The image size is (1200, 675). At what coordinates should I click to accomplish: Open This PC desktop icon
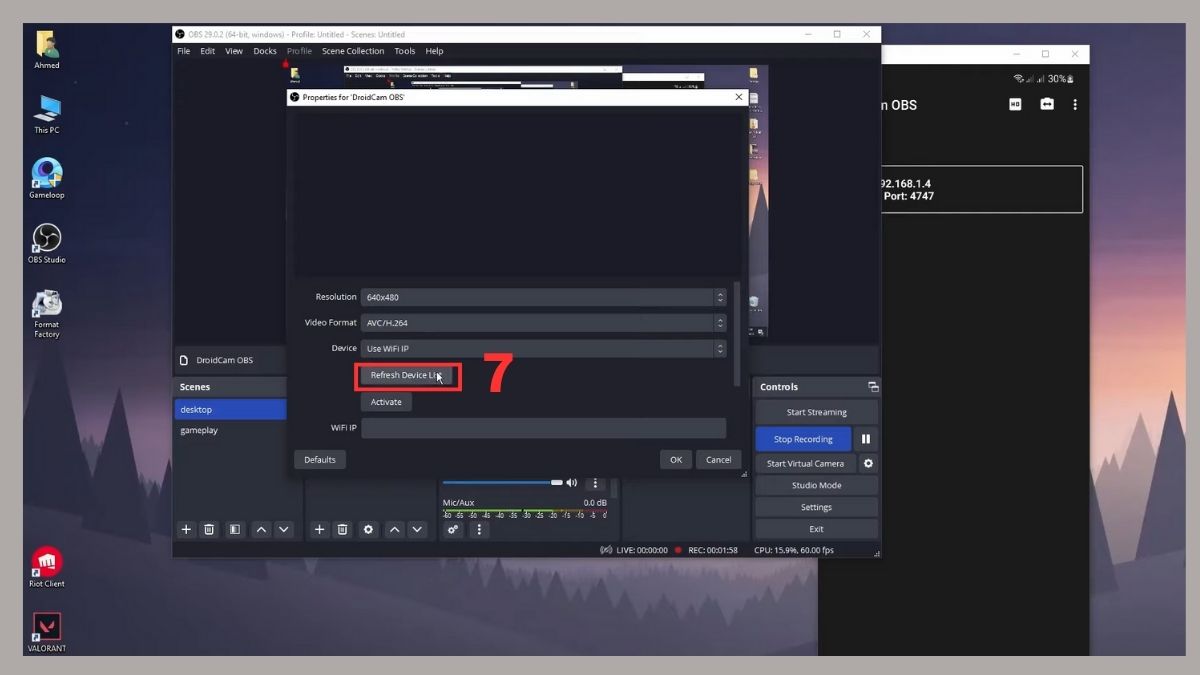pos(47,114)
